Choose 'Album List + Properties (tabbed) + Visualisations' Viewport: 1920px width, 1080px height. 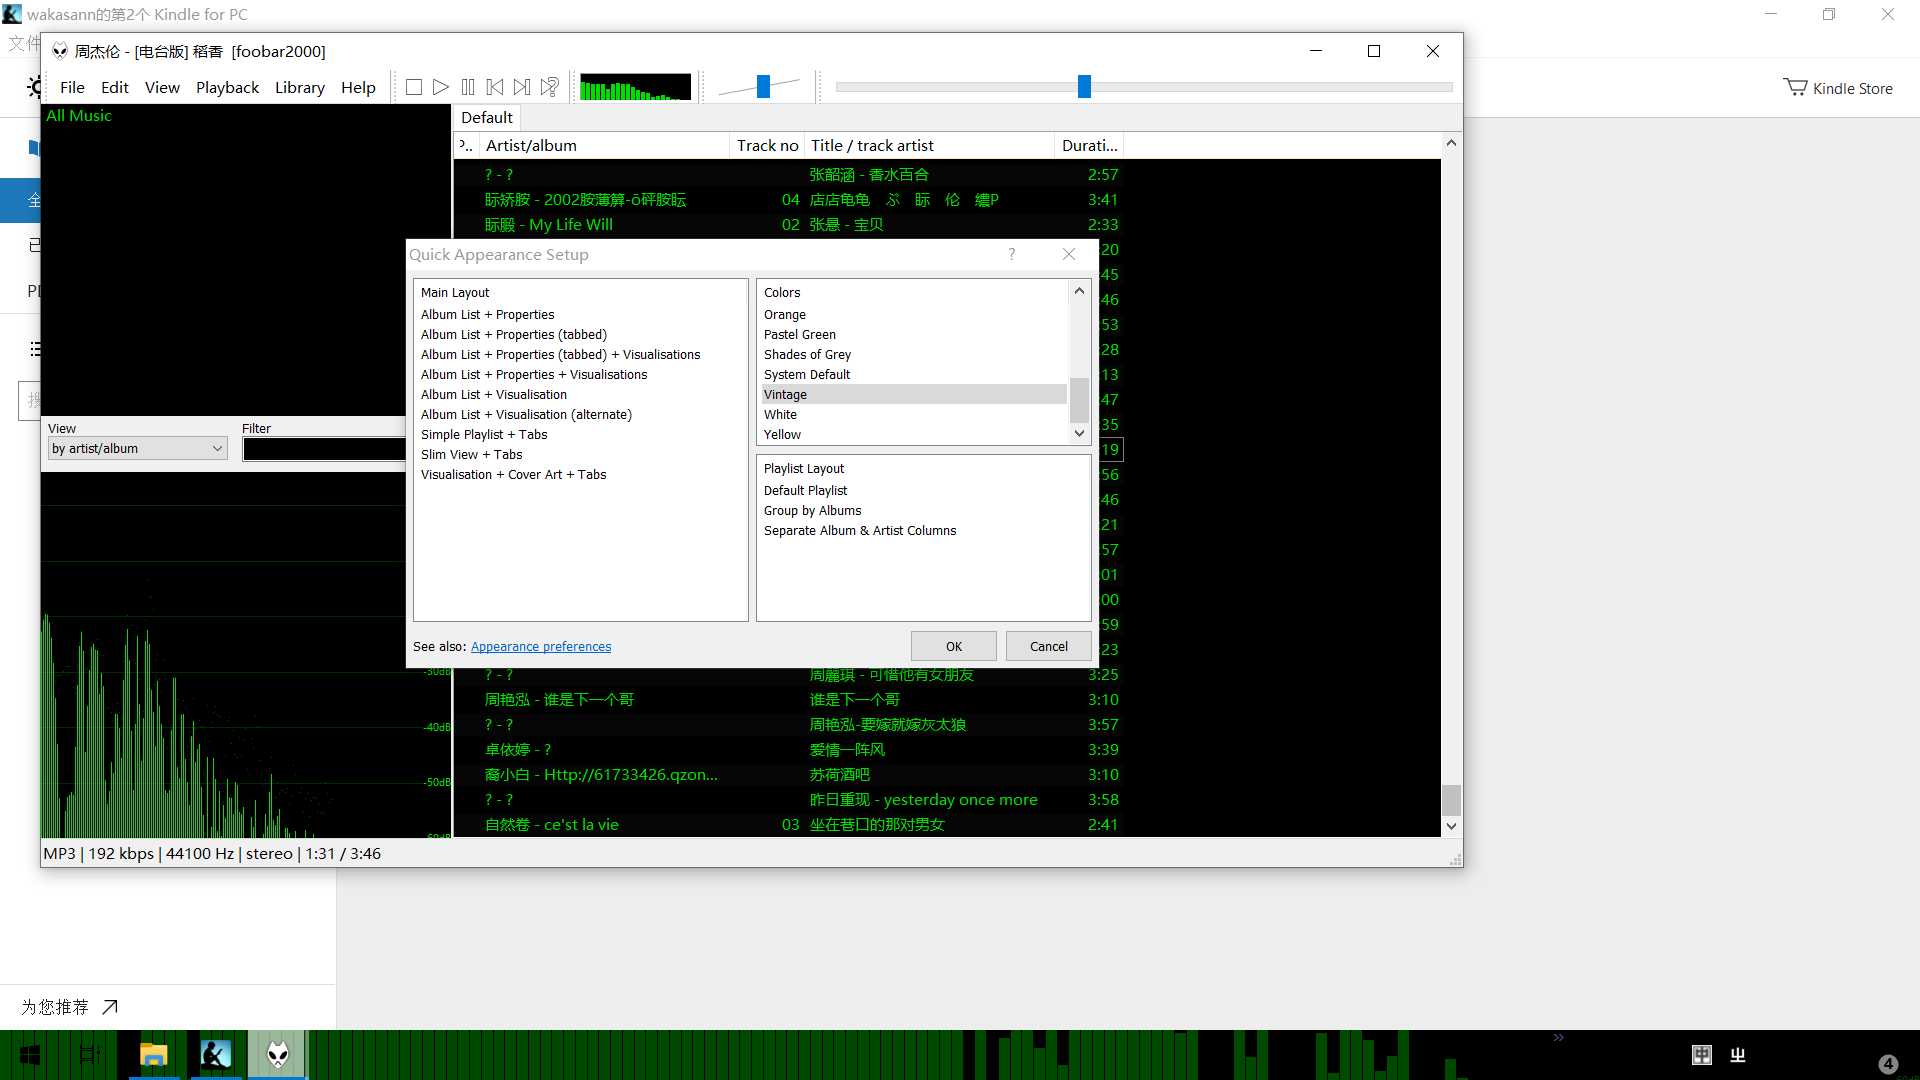tap(560, 354)
